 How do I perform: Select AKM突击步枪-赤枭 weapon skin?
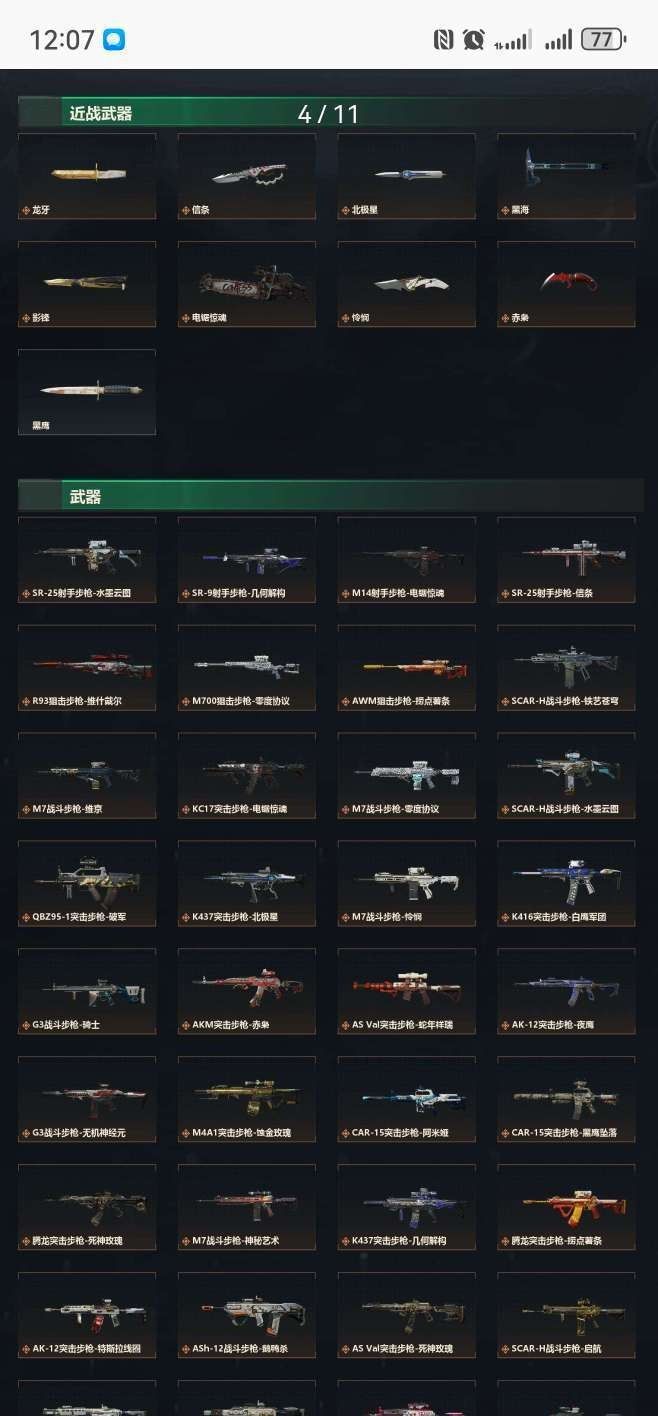click(x=247, y=991)
